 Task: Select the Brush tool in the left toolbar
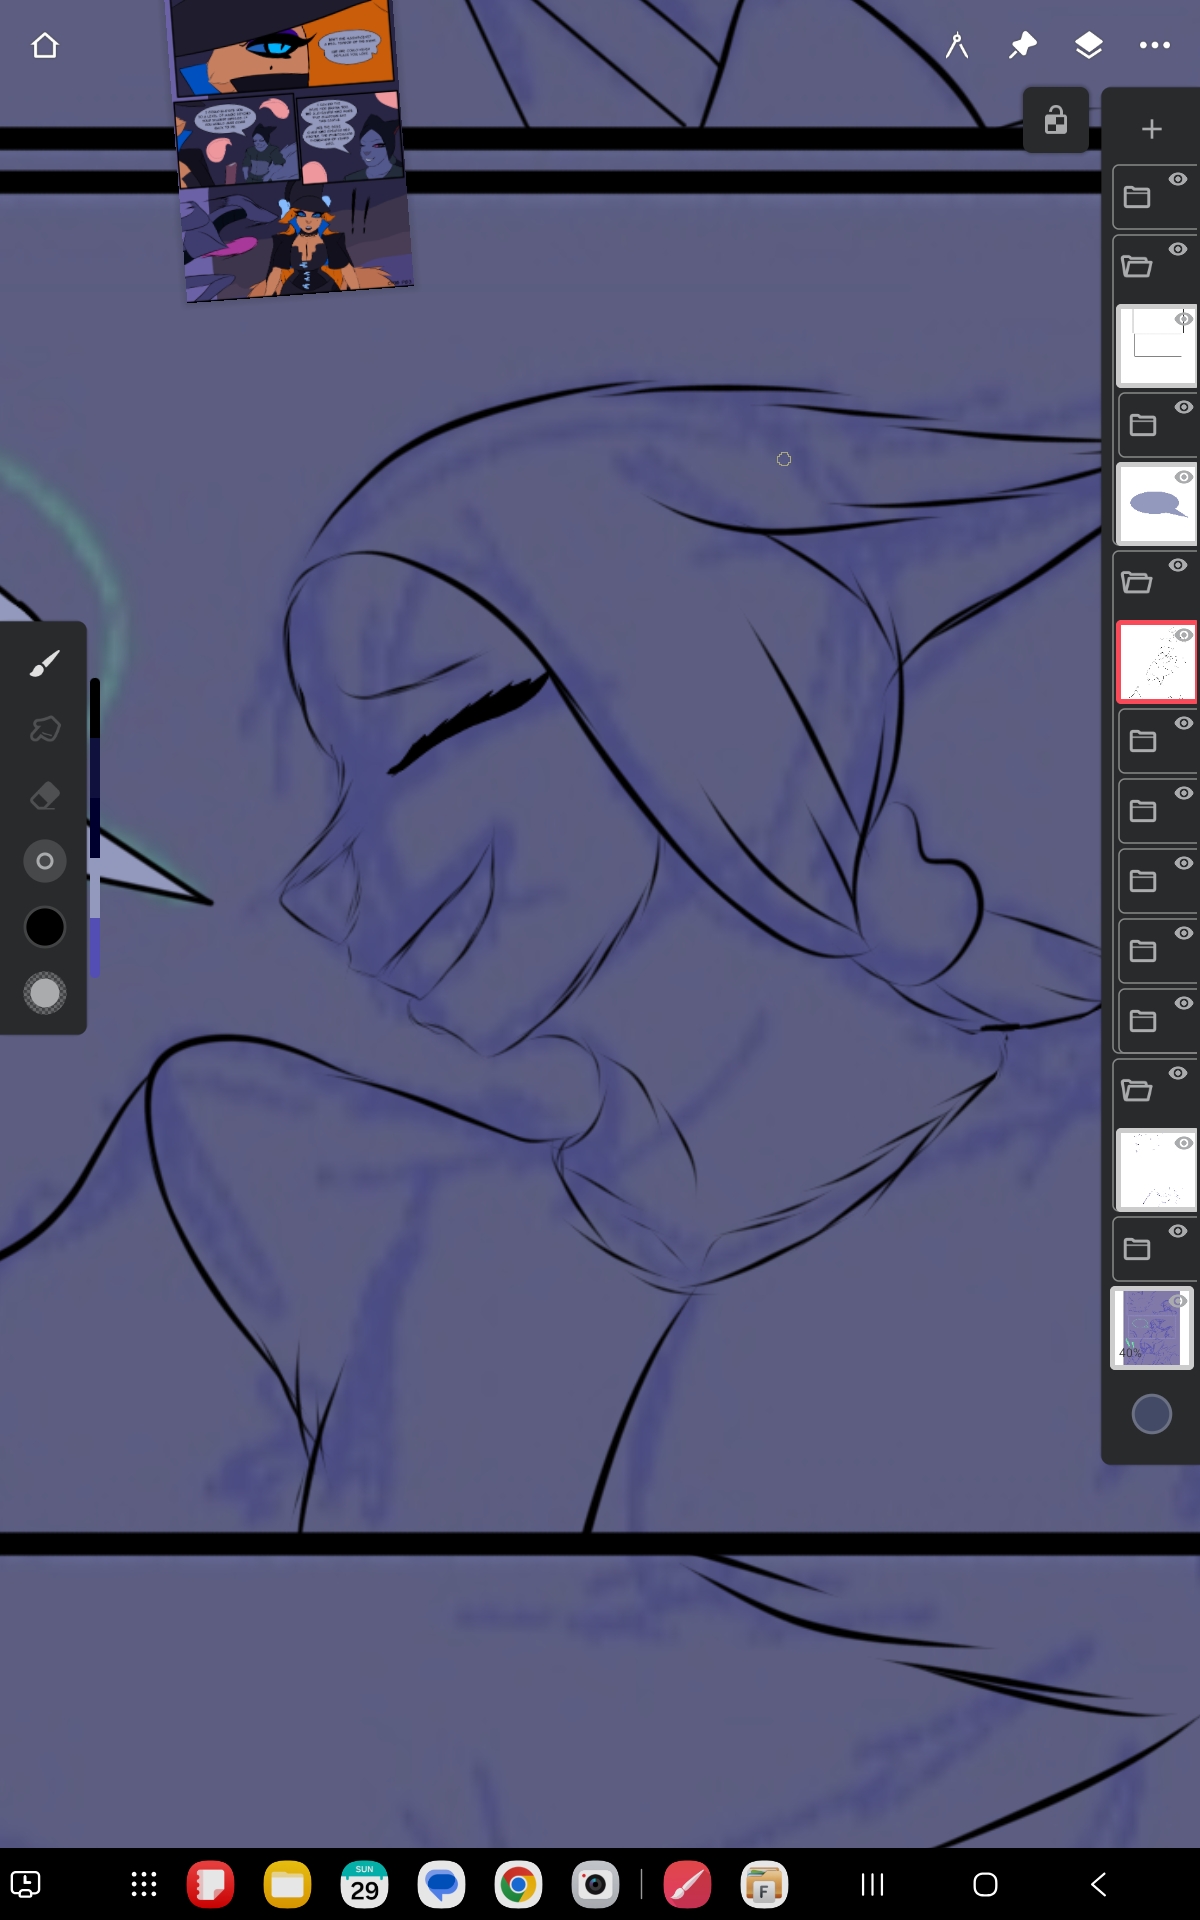(x=45, y=663)
